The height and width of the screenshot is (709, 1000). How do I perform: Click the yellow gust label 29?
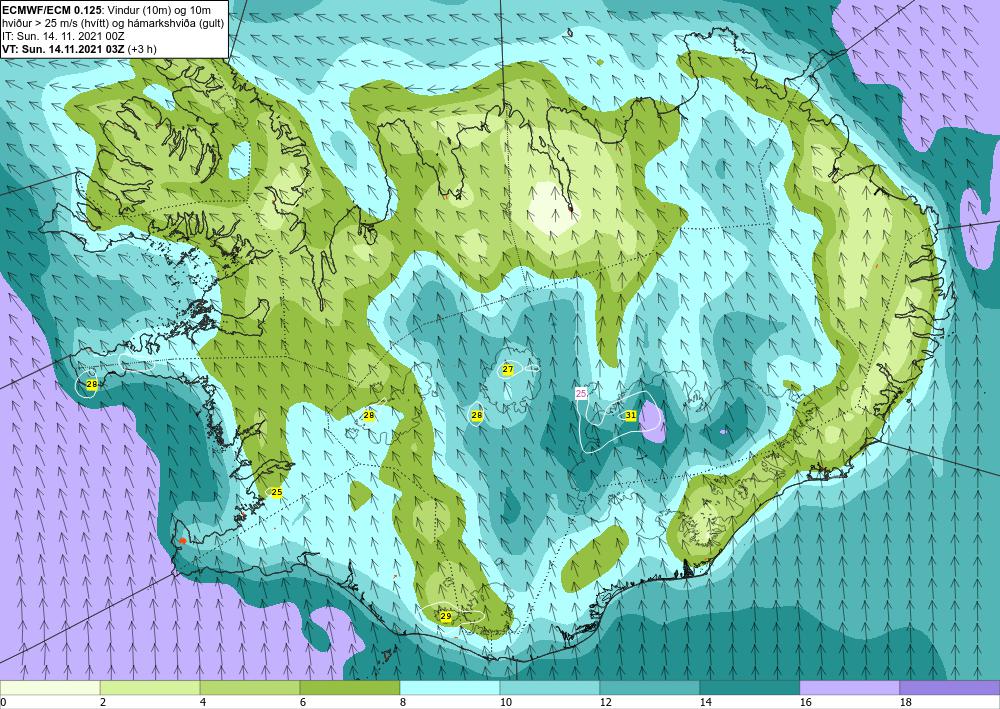point(446,617)
